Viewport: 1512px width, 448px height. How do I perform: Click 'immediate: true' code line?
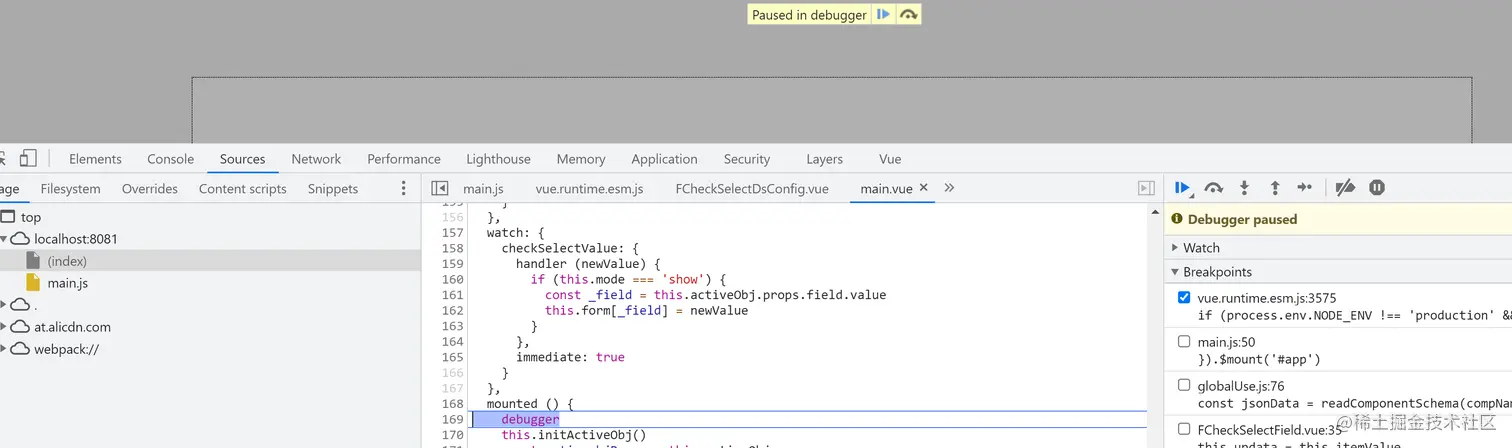pos(570,357)
